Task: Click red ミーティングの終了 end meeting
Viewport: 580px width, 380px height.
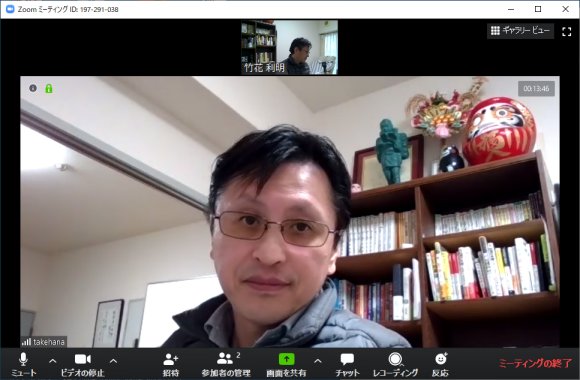Action: [x=535, y=363]
